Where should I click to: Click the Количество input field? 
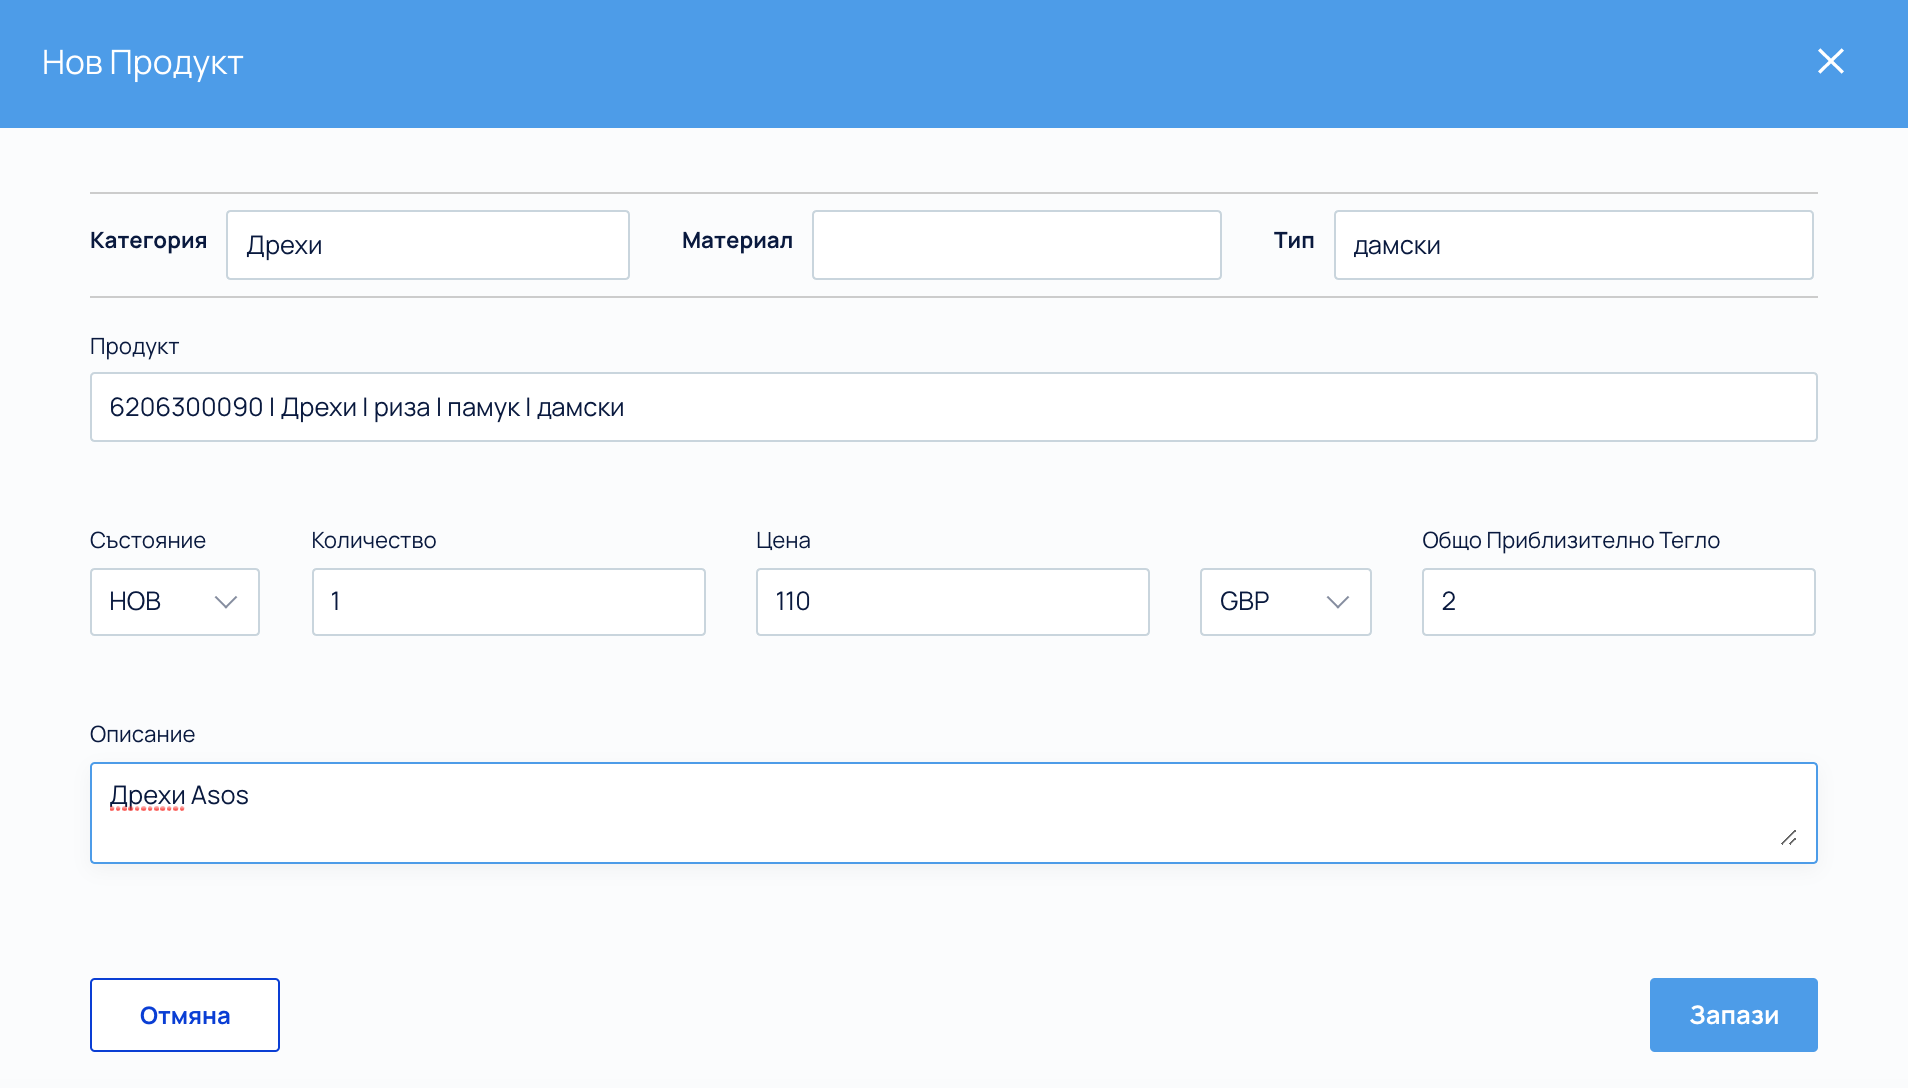(508, 602)
